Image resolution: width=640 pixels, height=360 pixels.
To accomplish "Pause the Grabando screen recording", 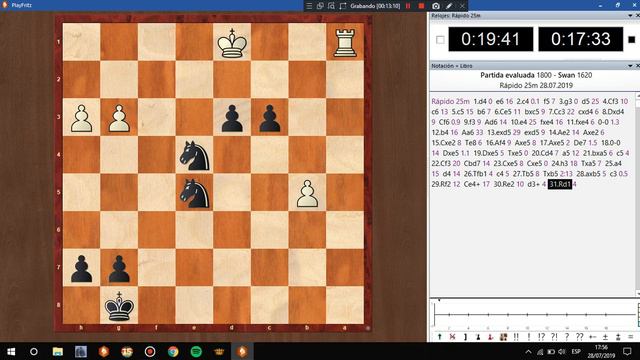I will point(408,6).
